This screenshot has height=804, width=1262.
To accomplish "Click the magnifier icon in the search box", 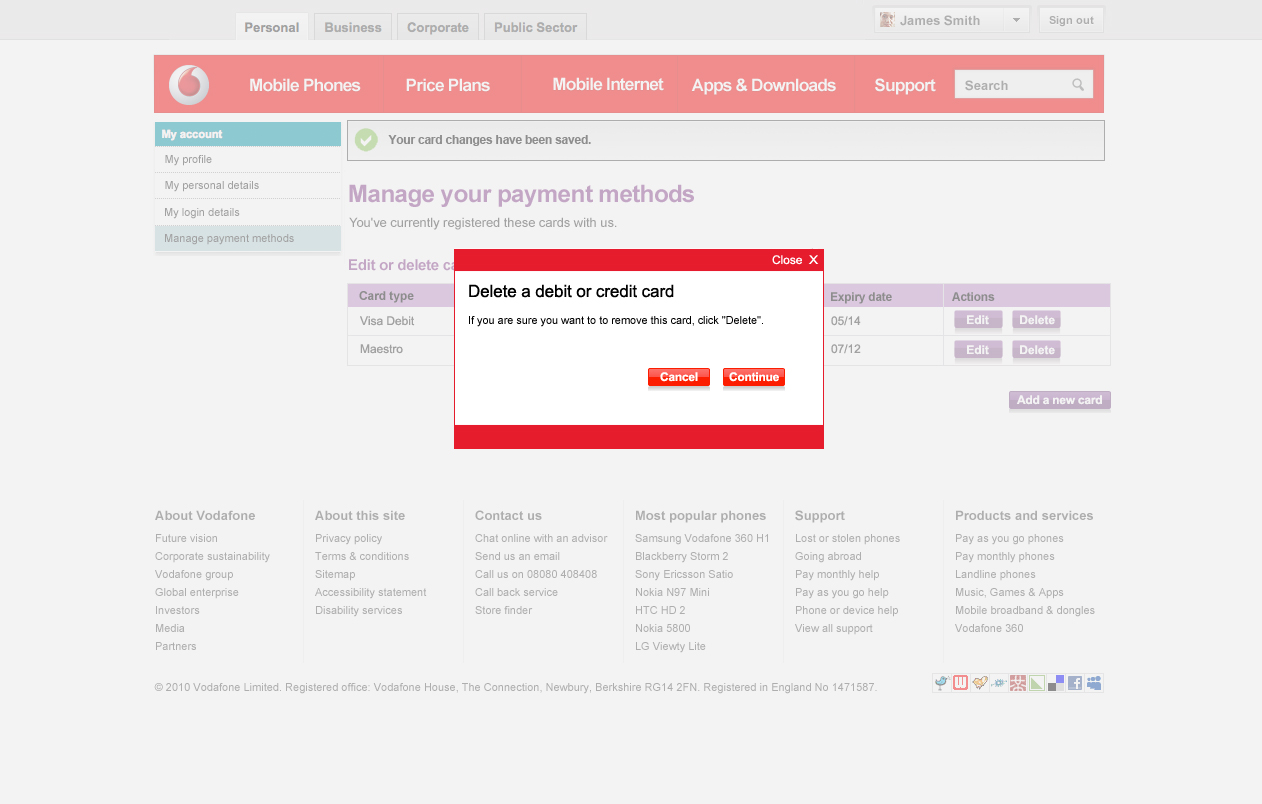I will tap(1078, 85).
